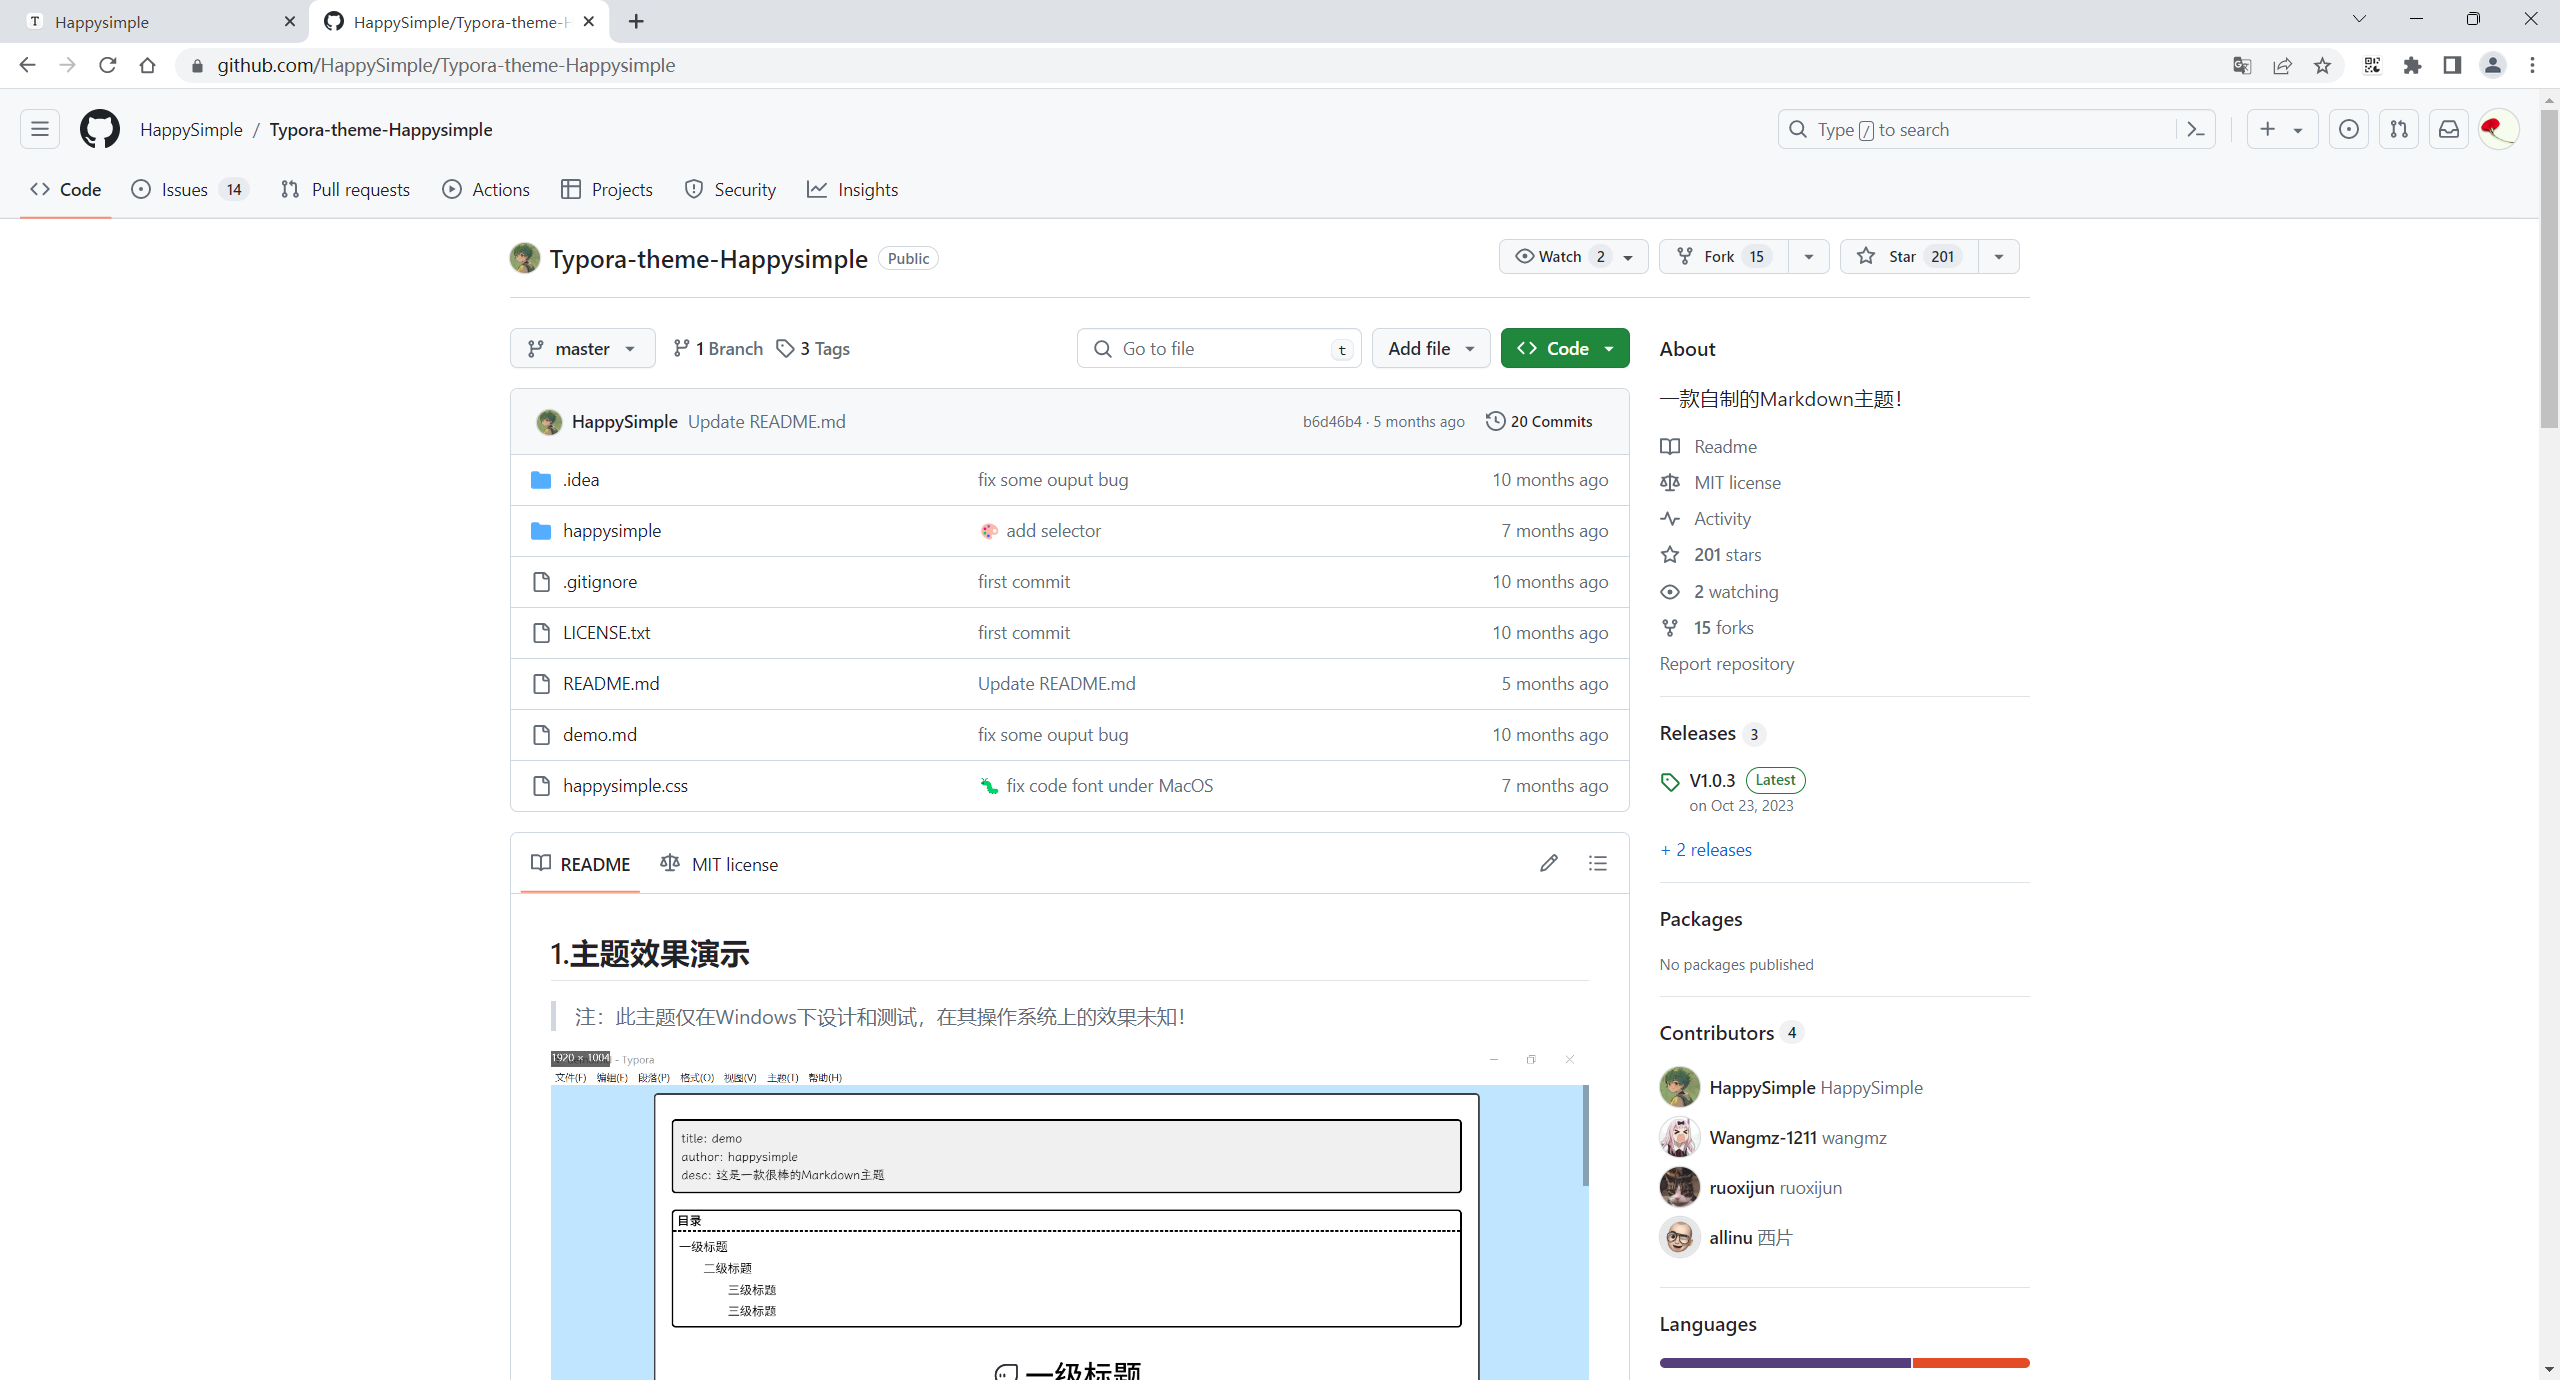Switch to the Projects tab
The image size is (2560, 1380).
pyautogui.click(x=607, y=190)
